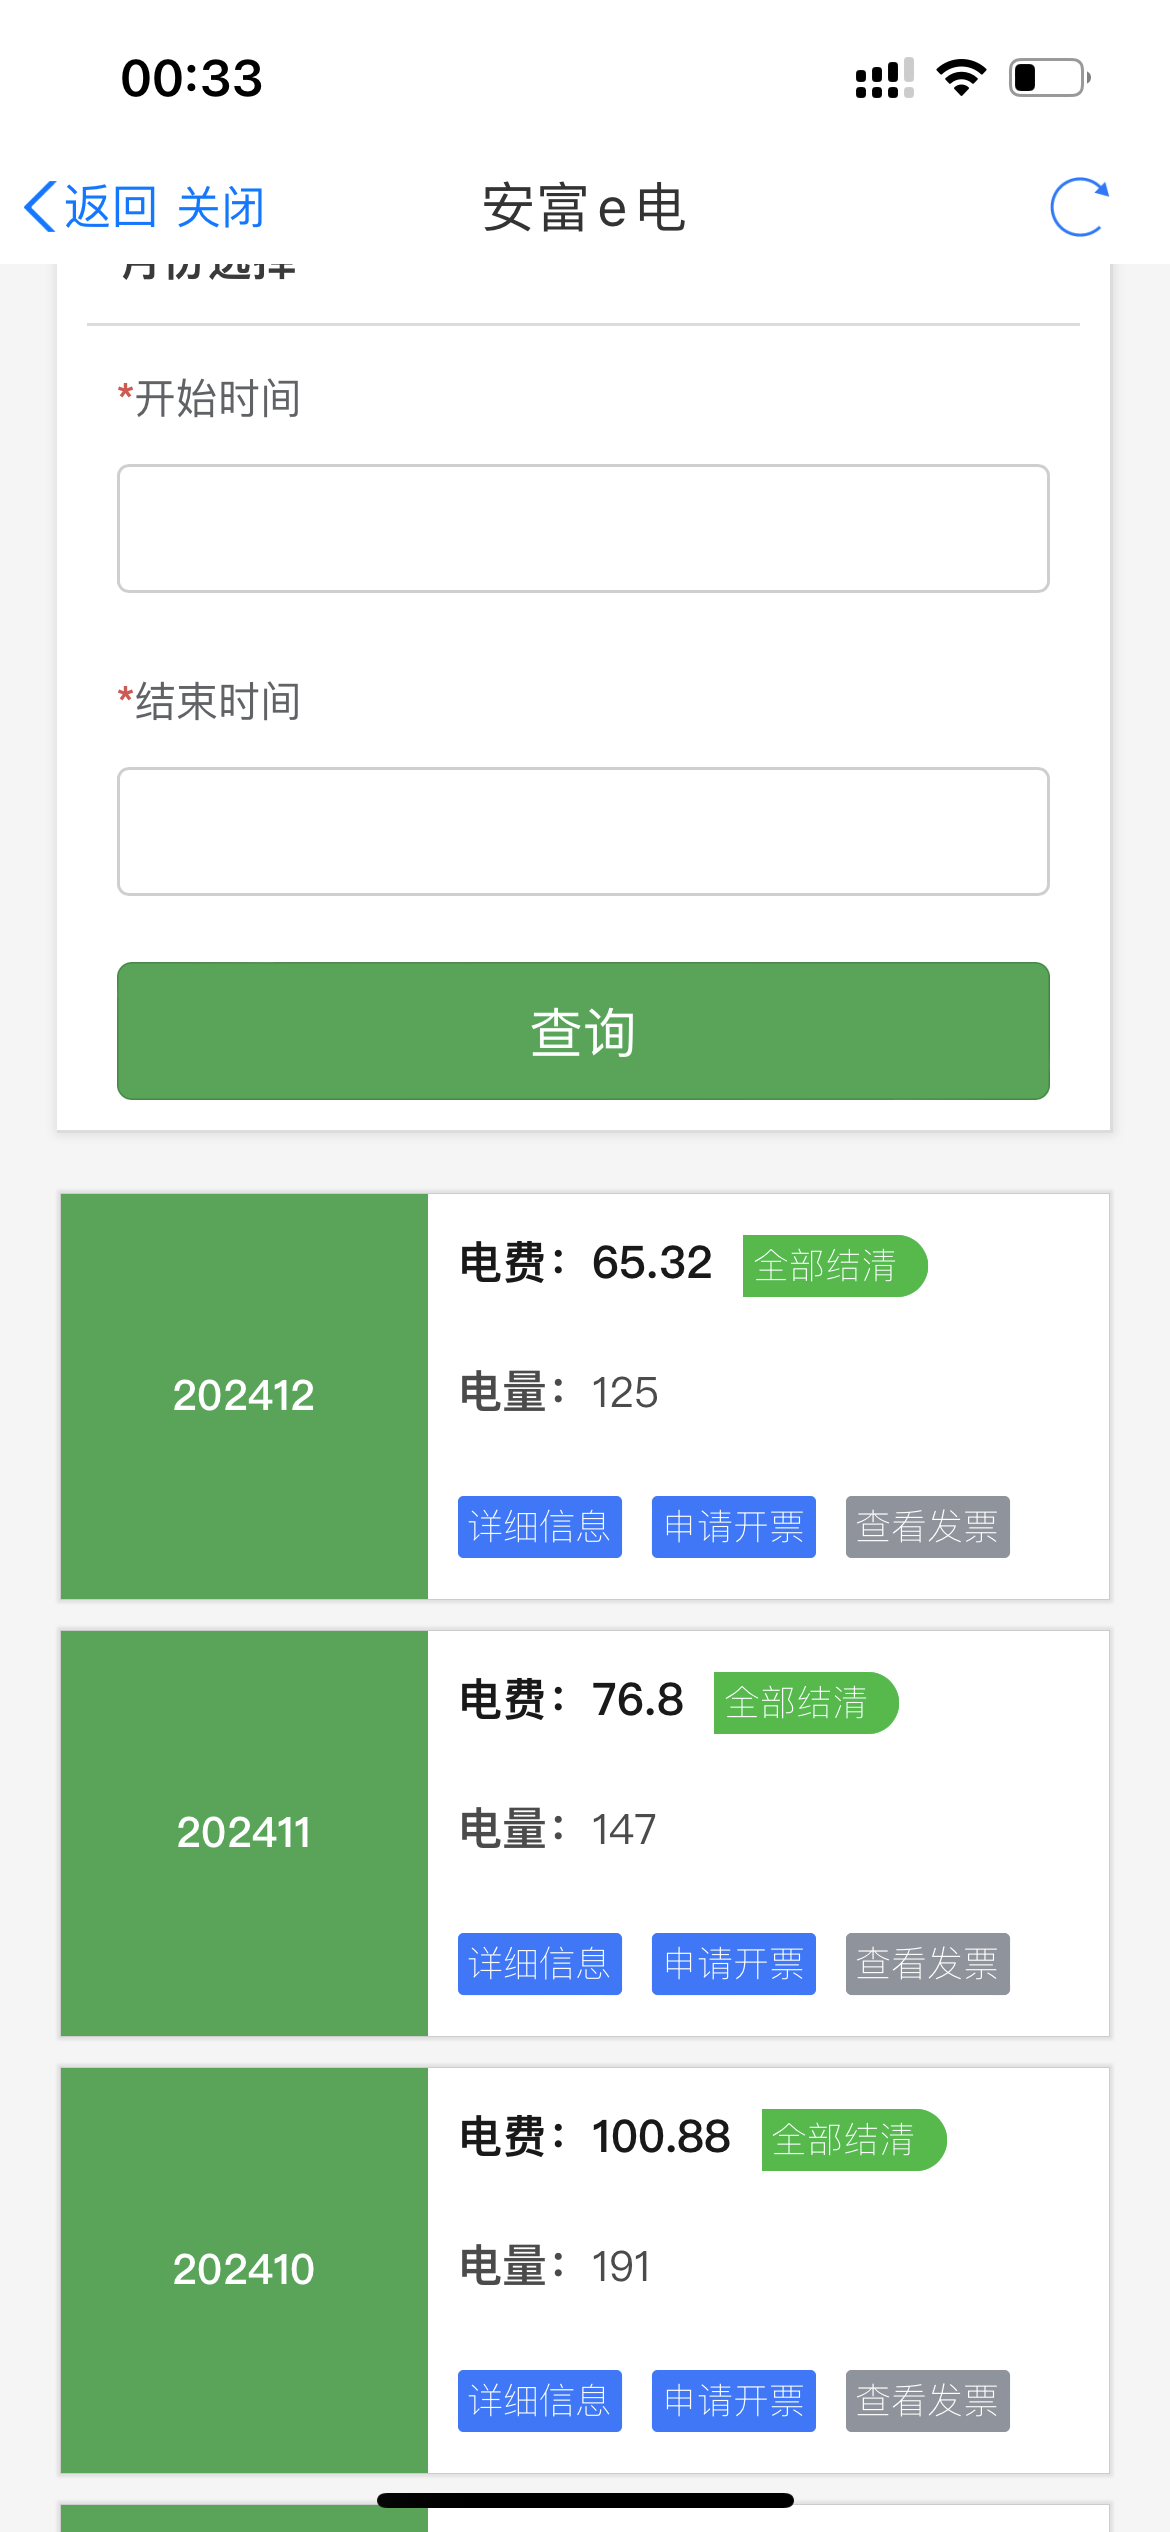
Task: Tap 查看发票 for the 202410 bill
Action: [927, 2401]
